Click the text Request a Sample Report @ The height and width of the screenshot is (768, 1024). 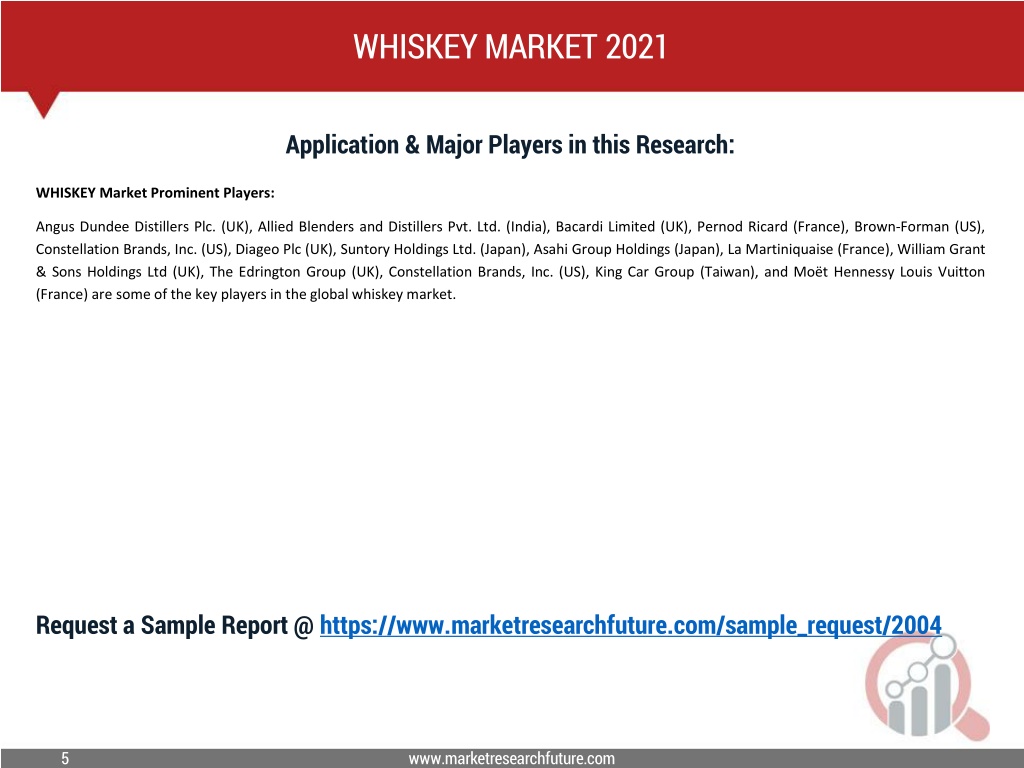174,626
